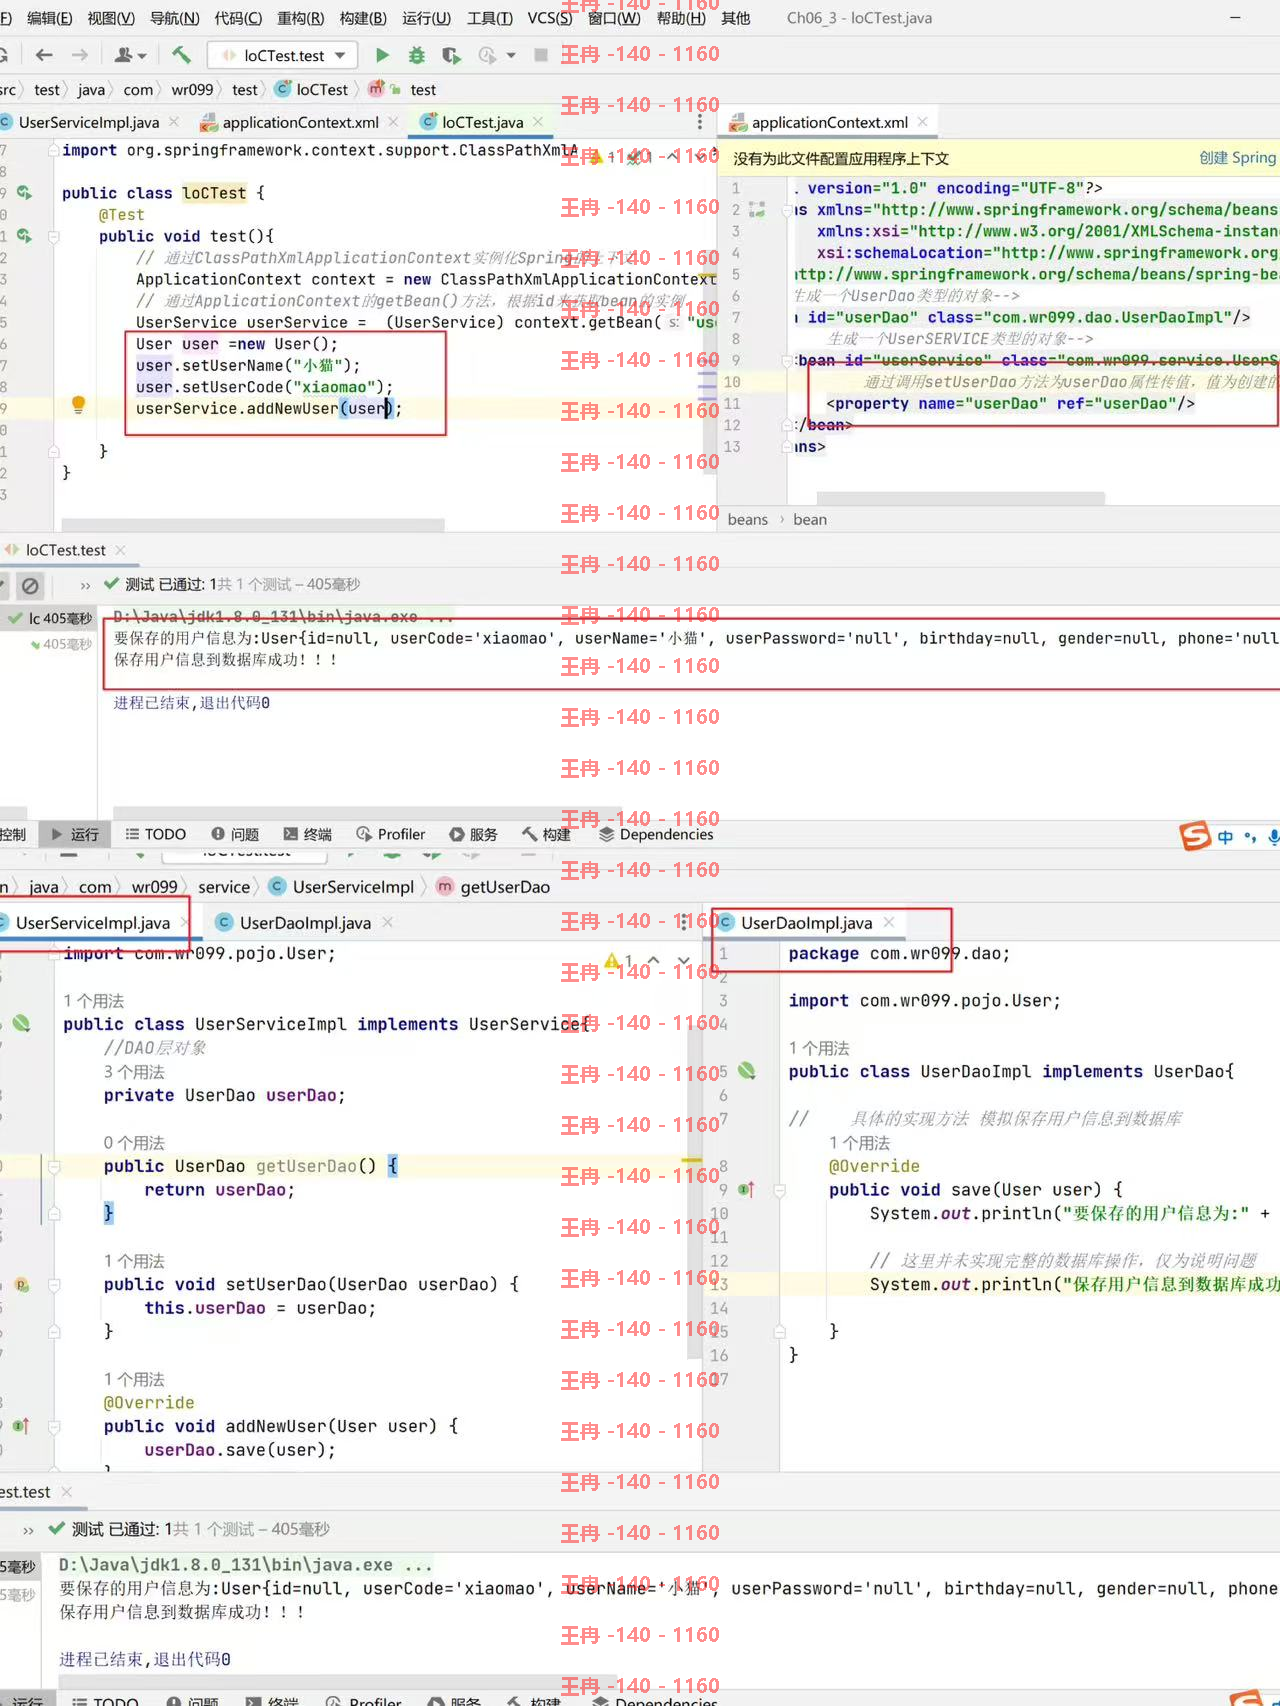The image size is (1280, 1706).
Task: Open the yellow lightbulb beside userService.addNewUser
Action: click(x=78, y=405)
